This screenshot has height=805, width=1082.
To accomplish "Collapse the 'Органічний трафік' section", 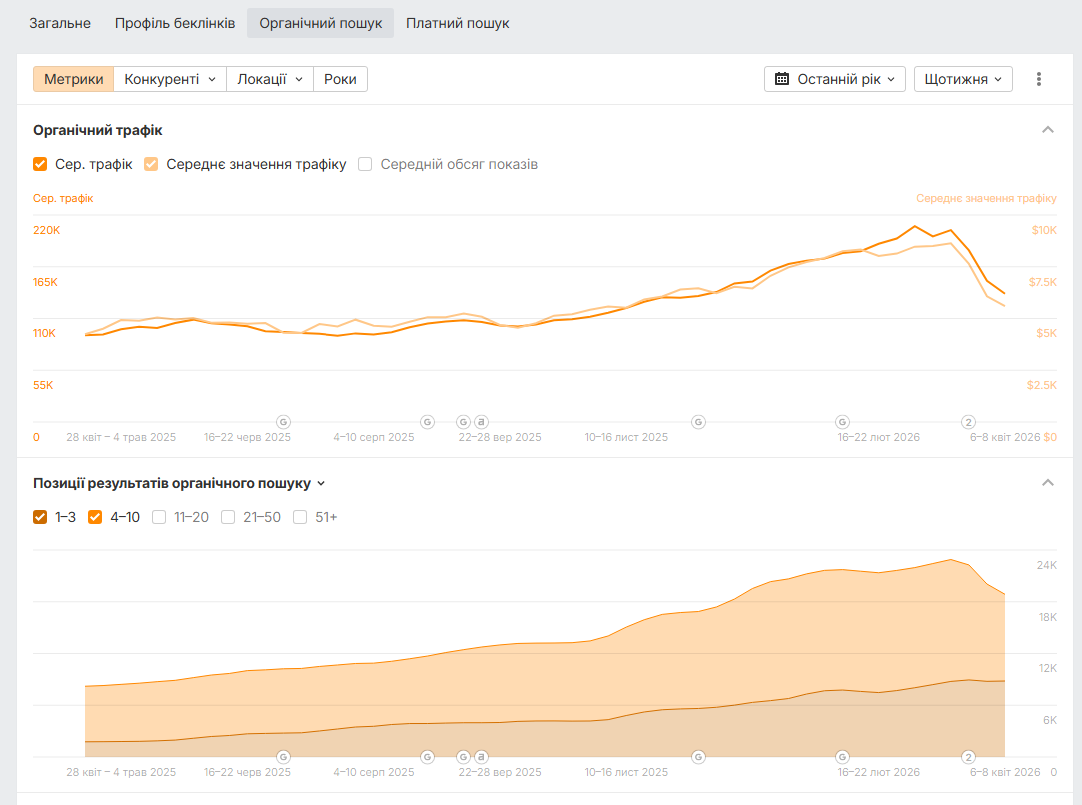I will 1048,130.
